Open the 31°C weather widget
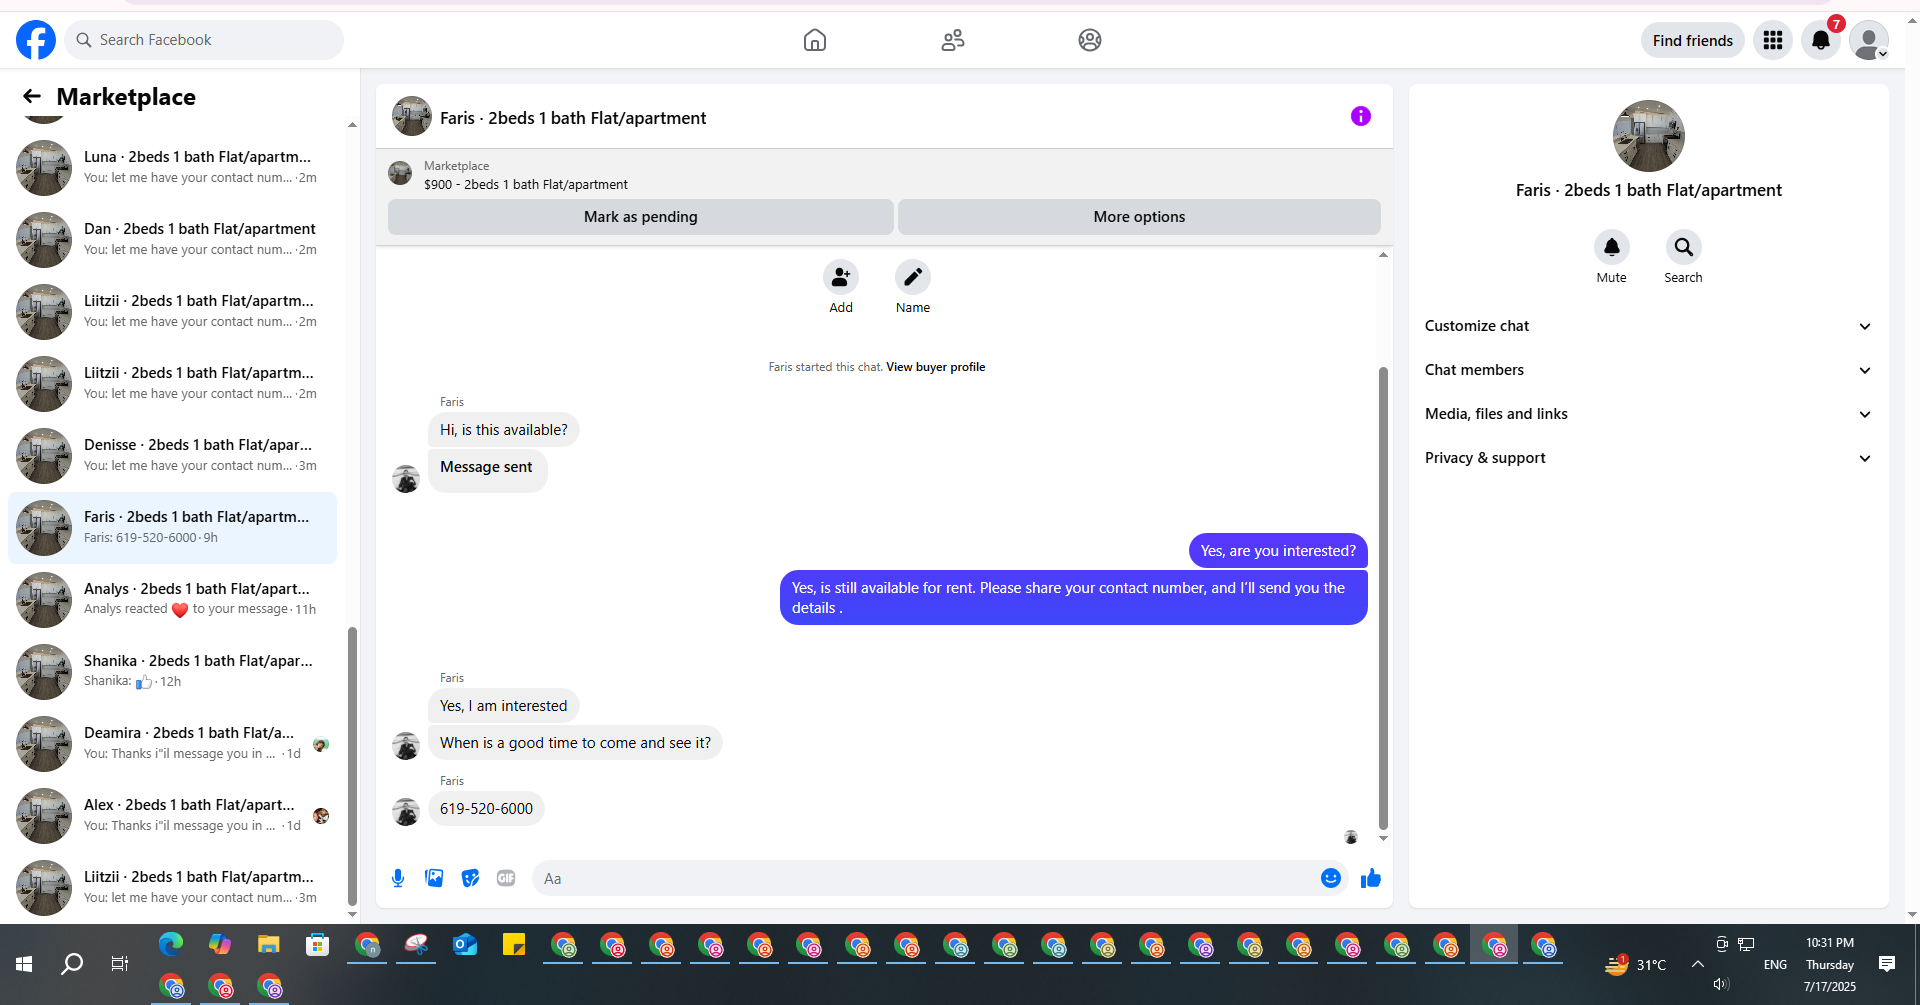1920x1005 pixels. click(x=1636, y=964)
